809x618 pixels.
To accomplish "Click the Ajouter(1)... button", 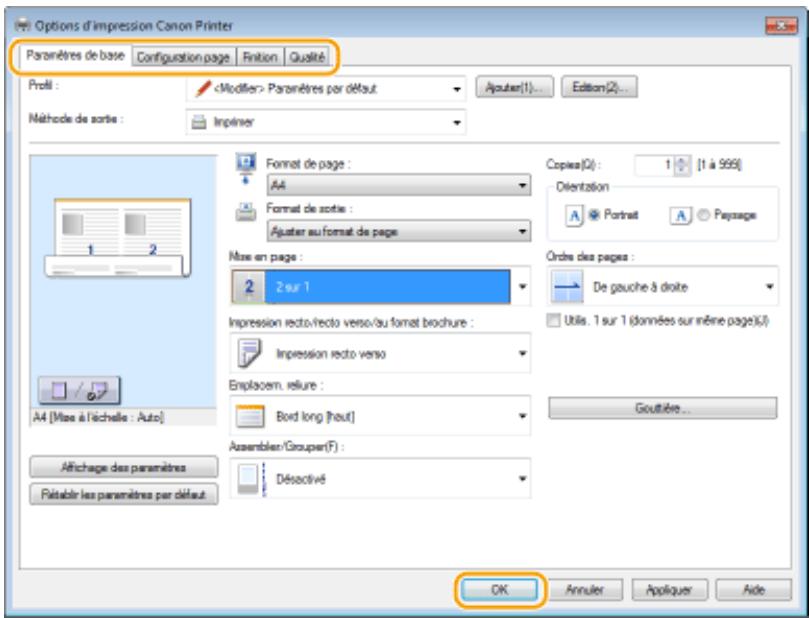I will coord(514,87).
